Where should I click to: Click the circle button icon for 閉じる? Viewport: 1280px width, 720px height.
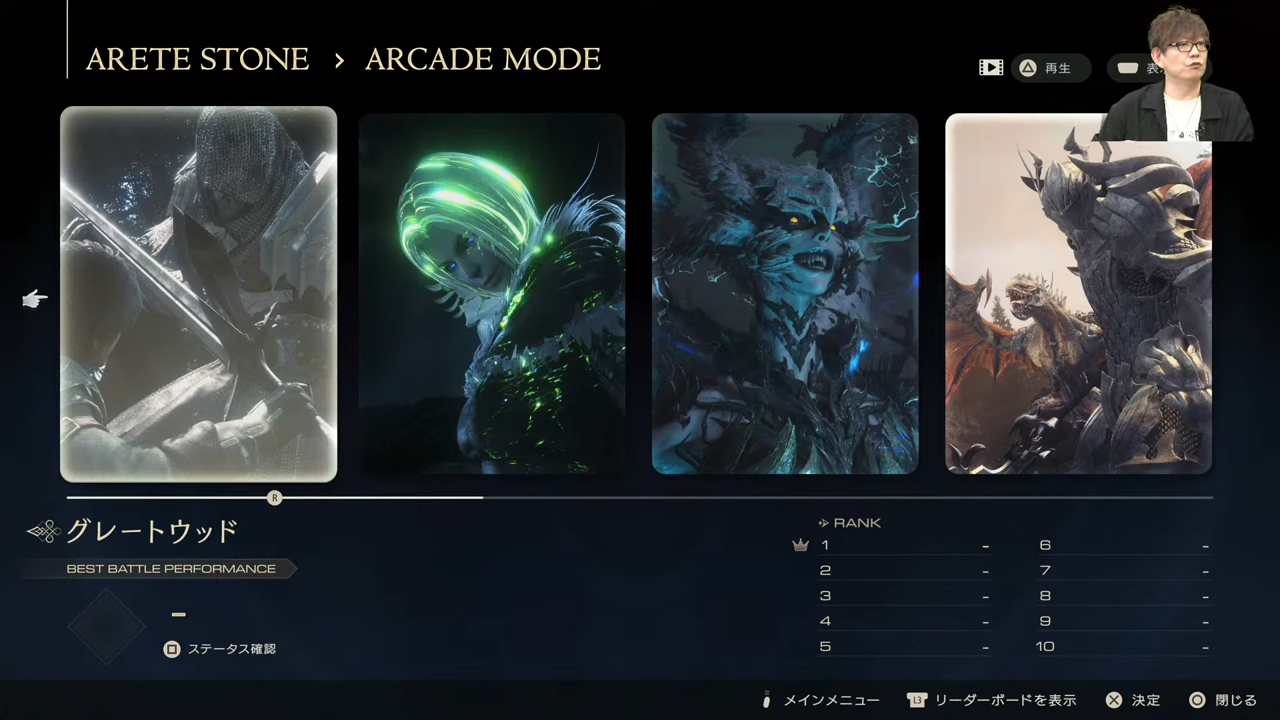[x=1197, y=700]
